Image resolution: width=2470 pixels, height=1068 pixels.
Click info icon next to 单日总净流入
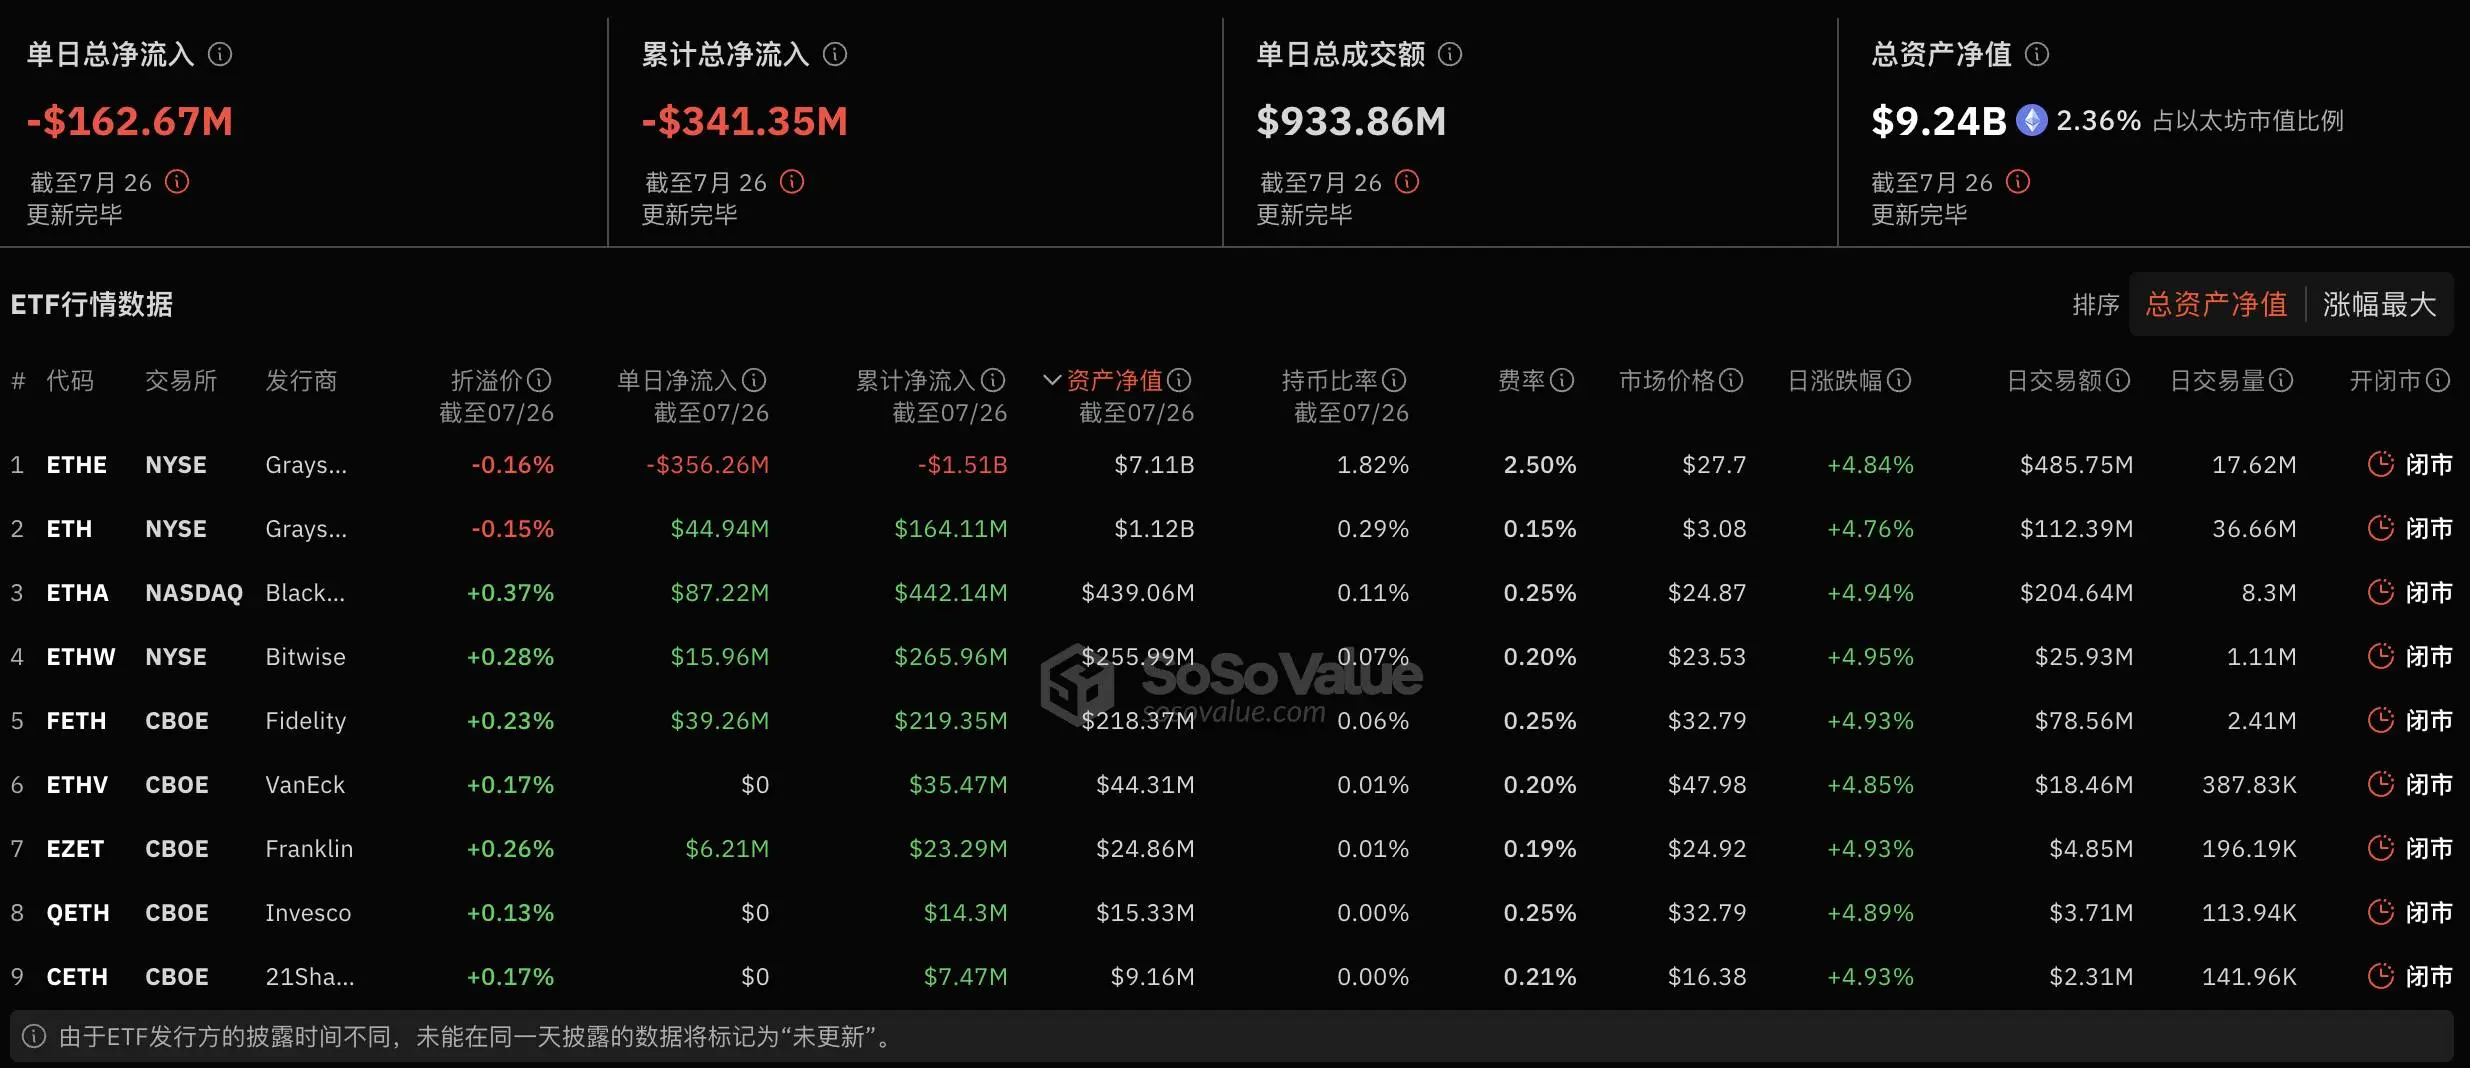click(220, 54)
